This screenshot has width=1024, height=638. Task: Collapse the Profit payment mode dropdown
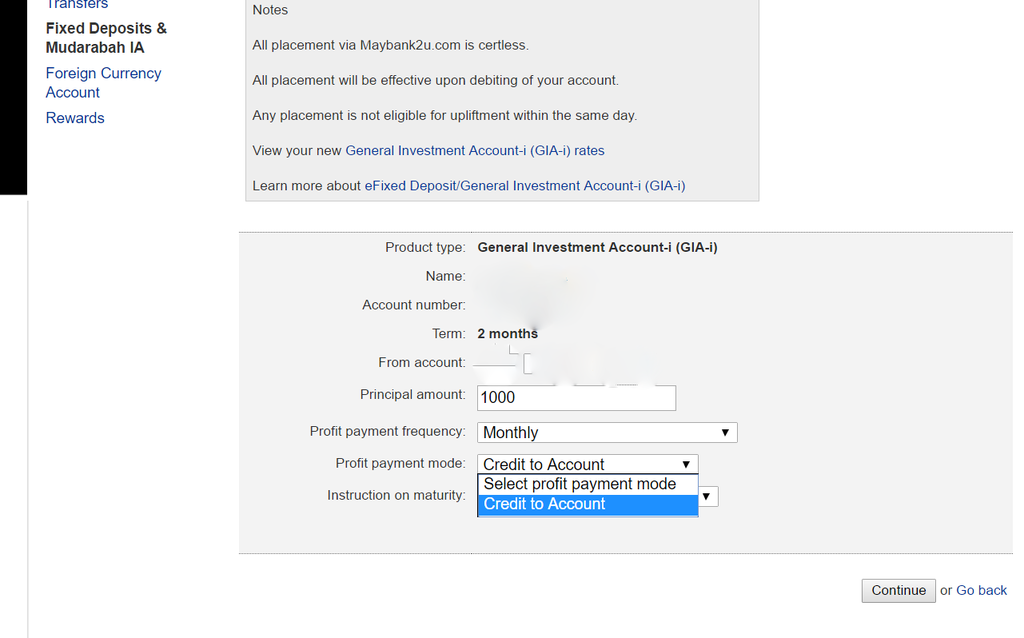(587, 464)
